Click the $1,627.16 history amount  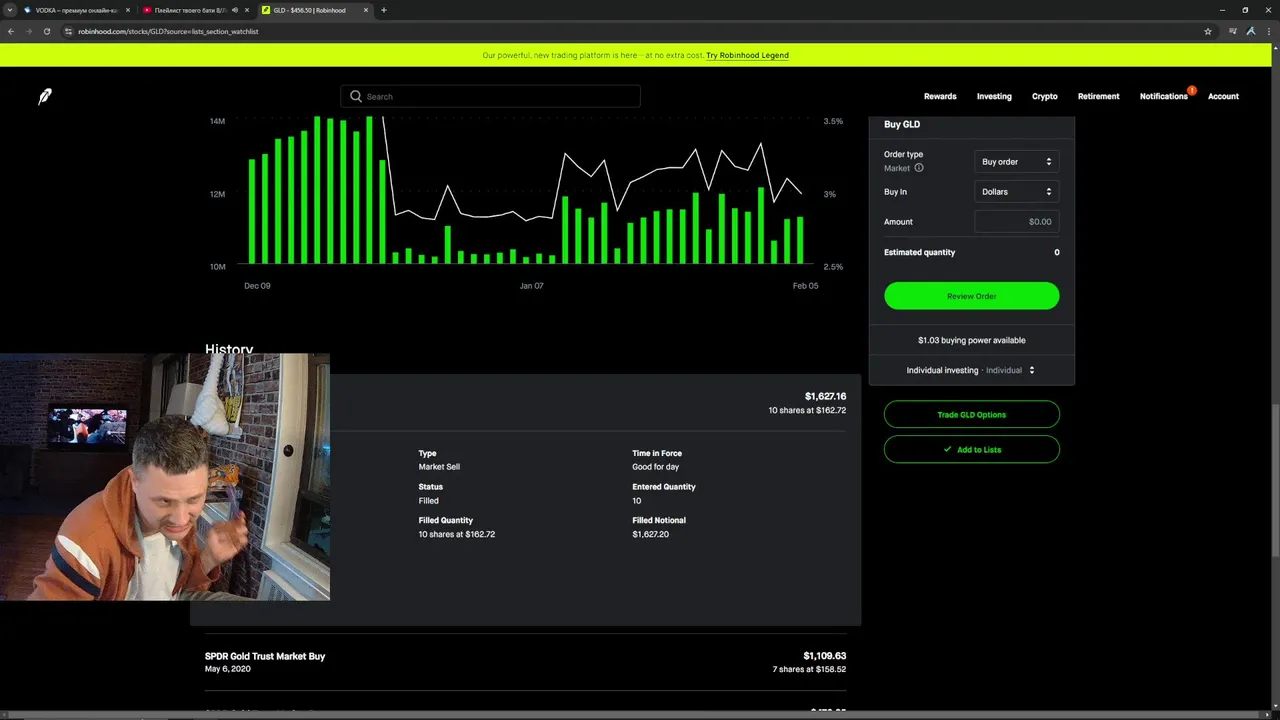[825, 396]
